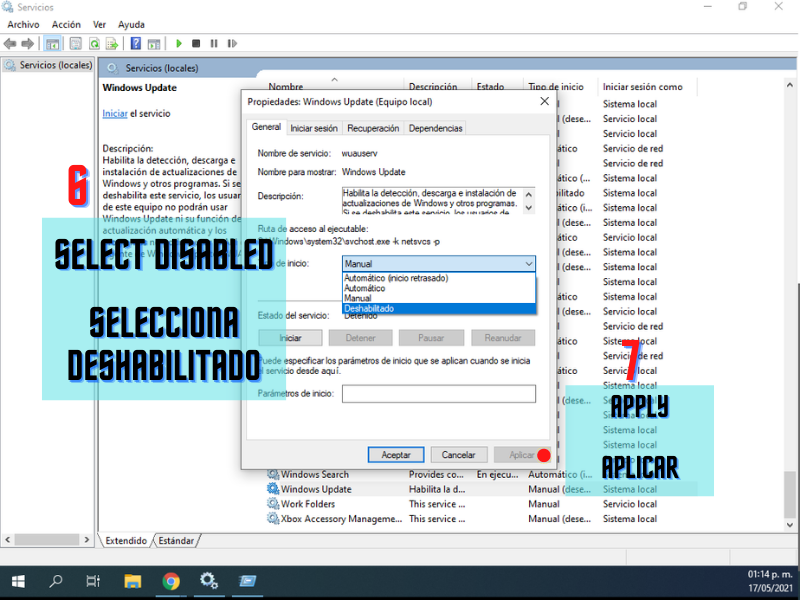The width and height of the screenshot is (800, 600).
Task: Select Servicios (locales) in the left tree
Action: coord(49,65)
